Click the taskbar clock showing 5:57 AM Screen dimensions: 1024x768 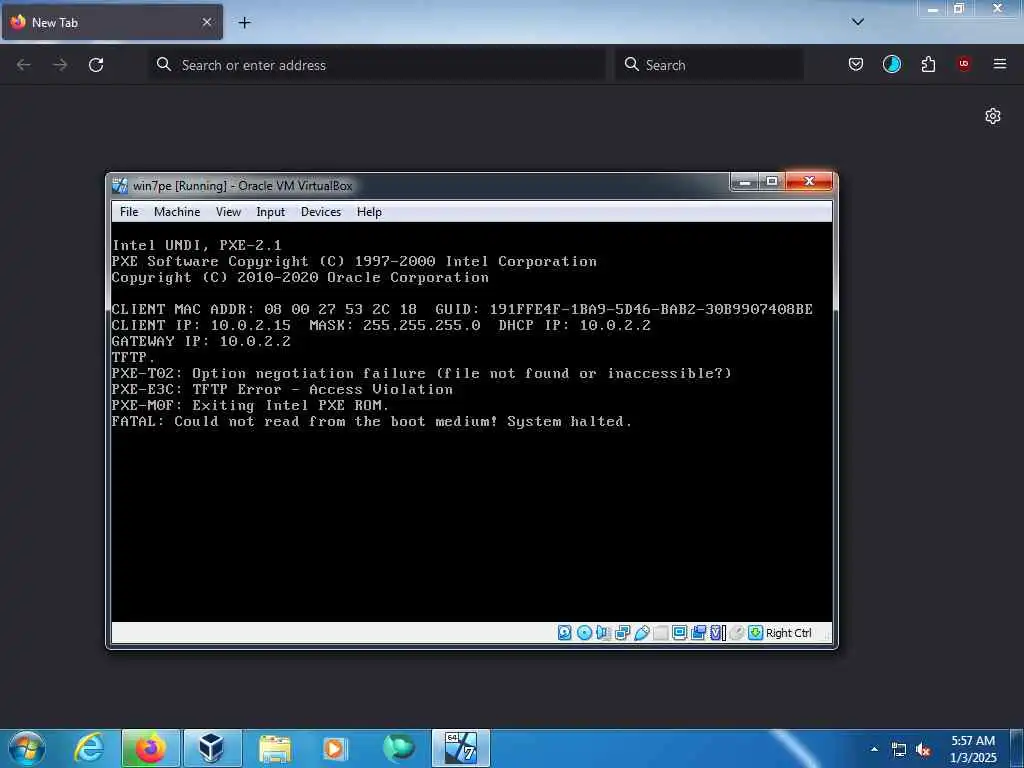(973, 749)
